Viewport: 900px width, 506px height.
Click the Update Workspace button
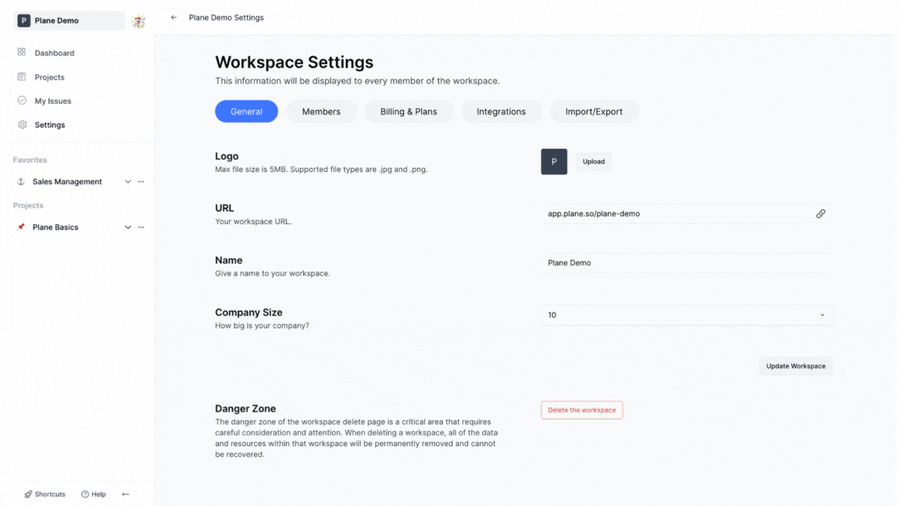pyautogui.click(x=796, y=366)
